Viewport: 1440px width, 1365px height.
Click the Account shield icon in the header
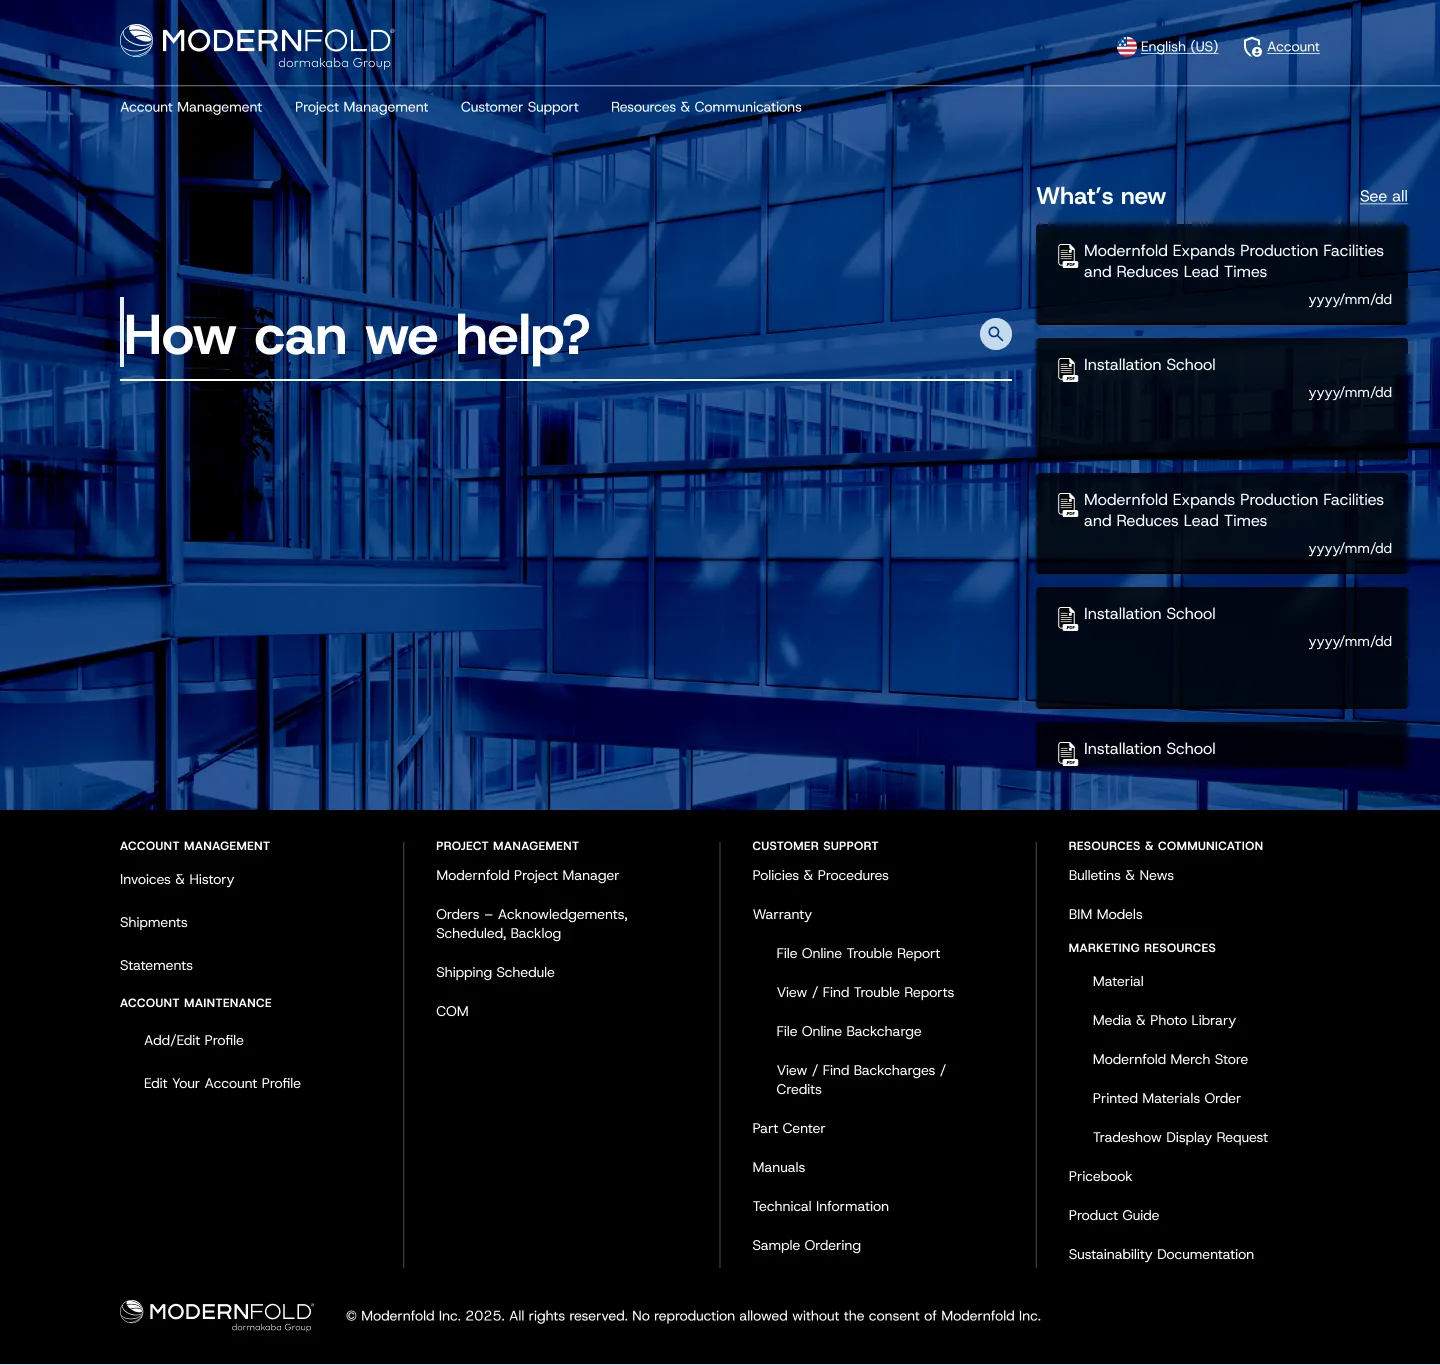(x=1253, y=46)
